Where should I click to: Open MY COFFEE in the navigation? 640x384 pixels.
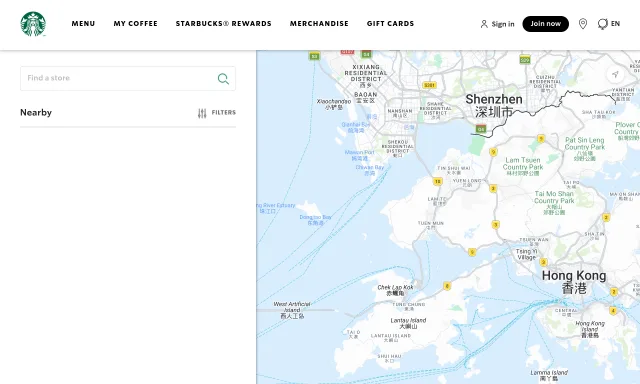tap(136, 24)
